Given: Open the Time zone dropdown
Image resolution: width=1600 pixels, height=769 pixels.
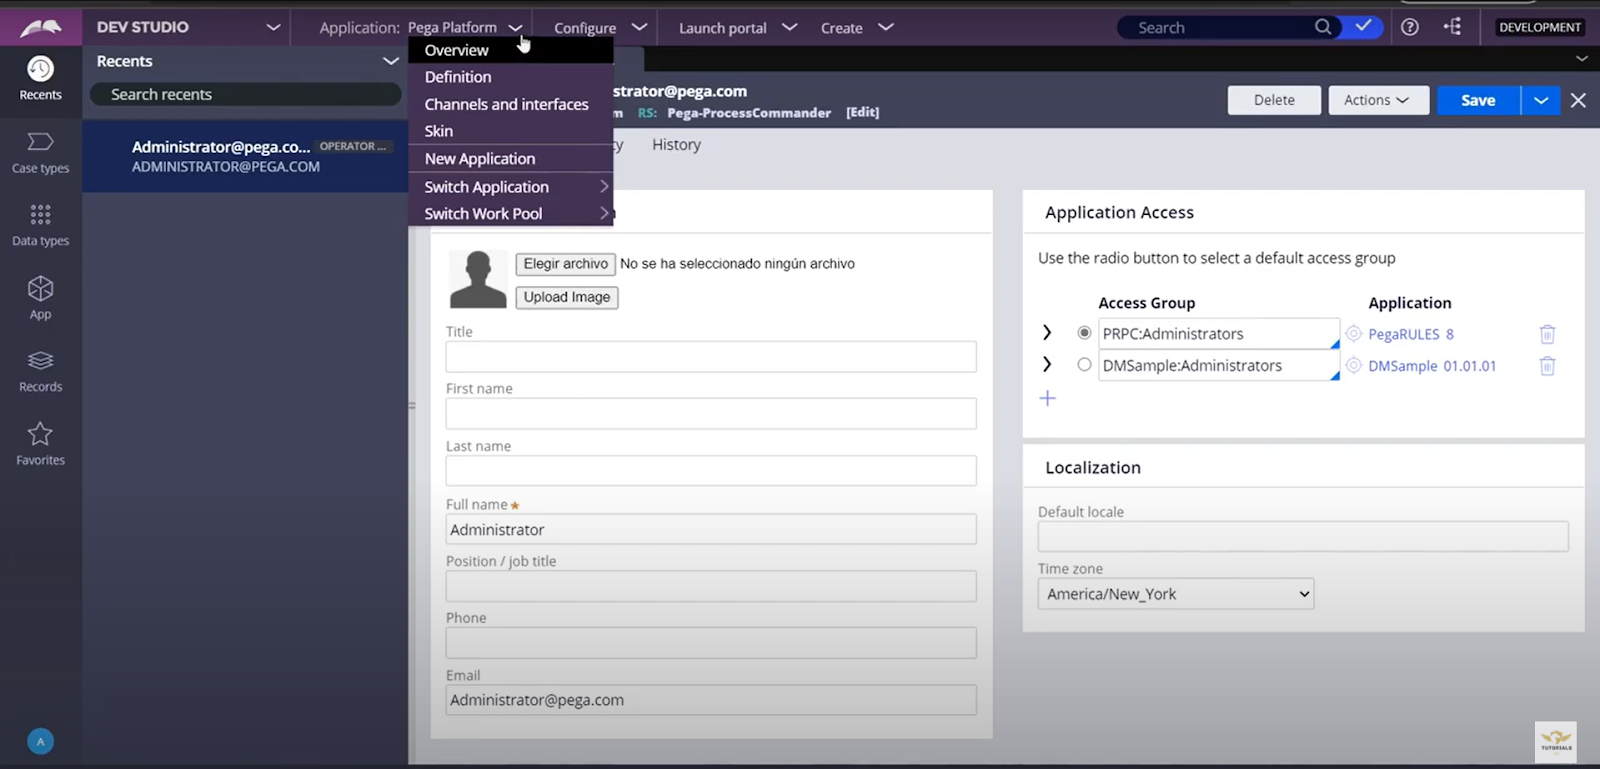Looking at the screenshot, I should pyautogui.click(x=1176, y=594).
